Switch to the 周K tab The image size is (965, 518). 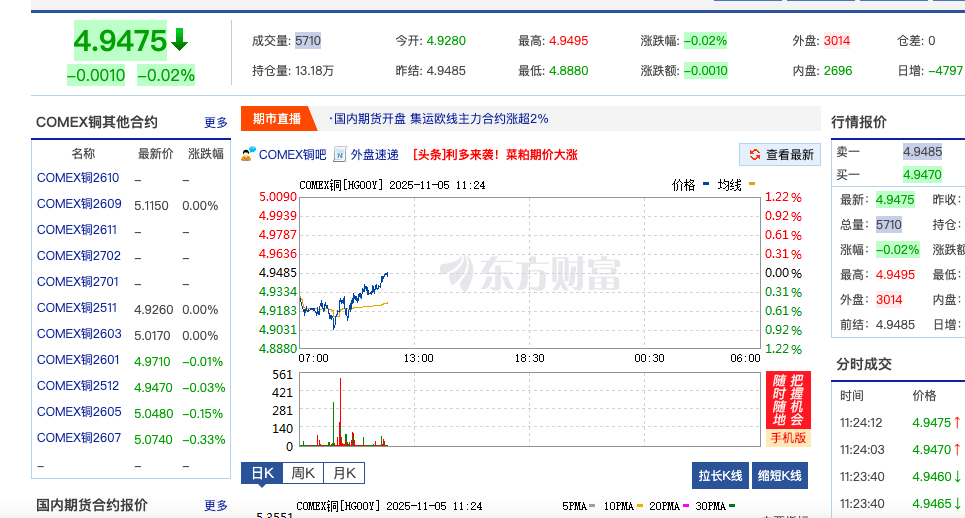click(303, 473)
